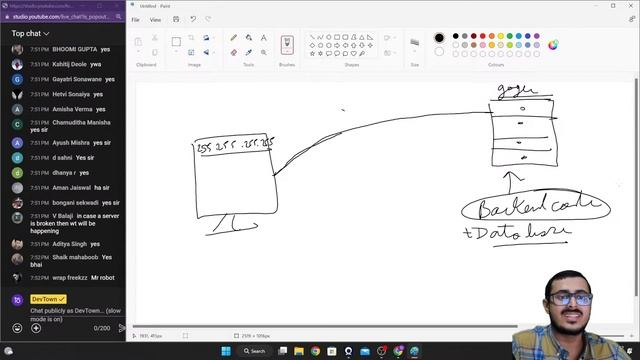Screen dimensions: 640x360
Task: Click the Resize and skew icon
Action: pyautogui.click(x=191, y=53)
